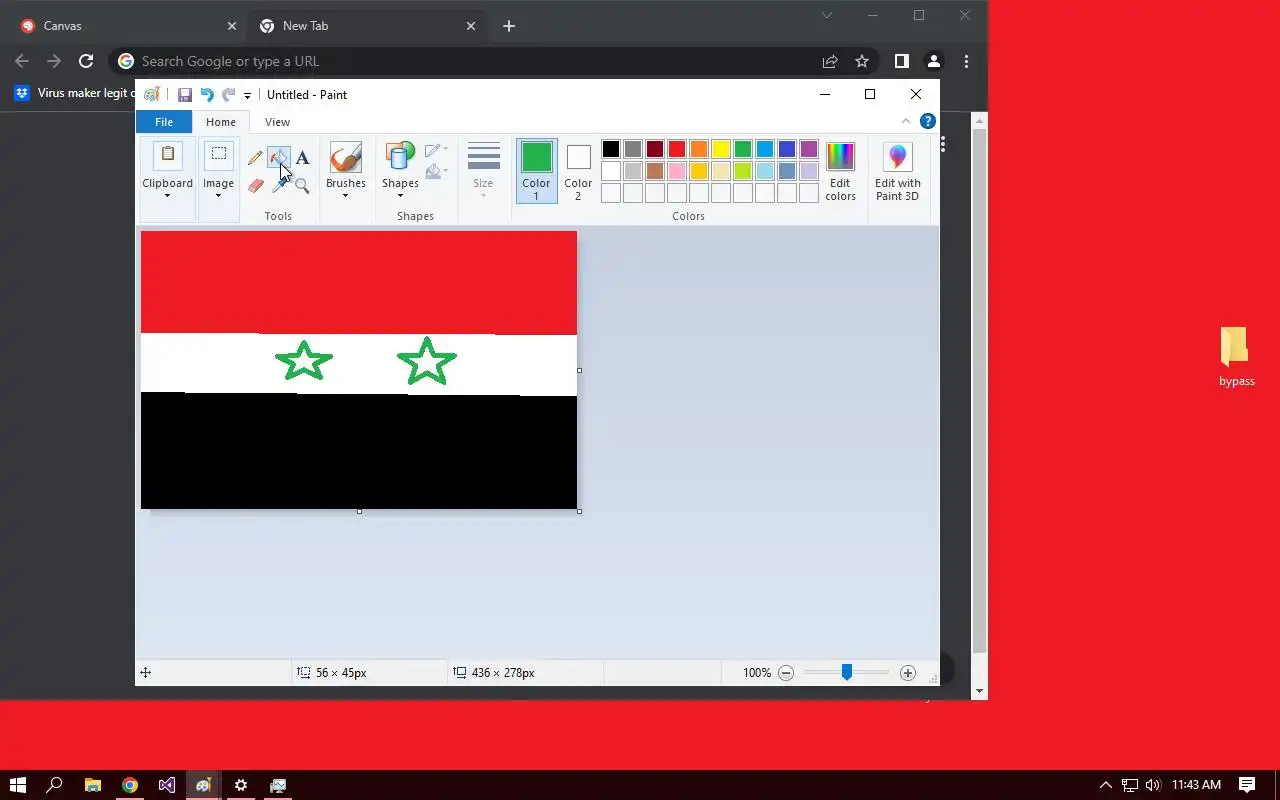Click the Redo arrow in Paint
The height and width of the screenshot is (800, 1280).
(x=228, y=95)
